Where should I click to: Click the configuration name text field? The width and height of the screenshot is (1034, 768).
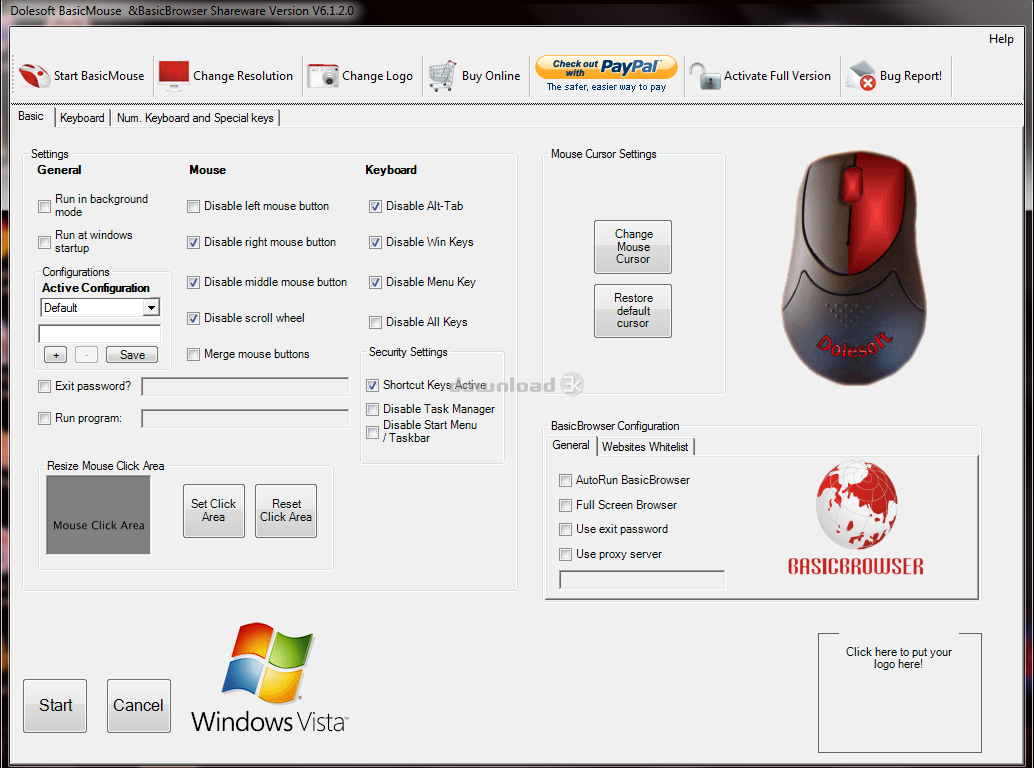[100, 334]
